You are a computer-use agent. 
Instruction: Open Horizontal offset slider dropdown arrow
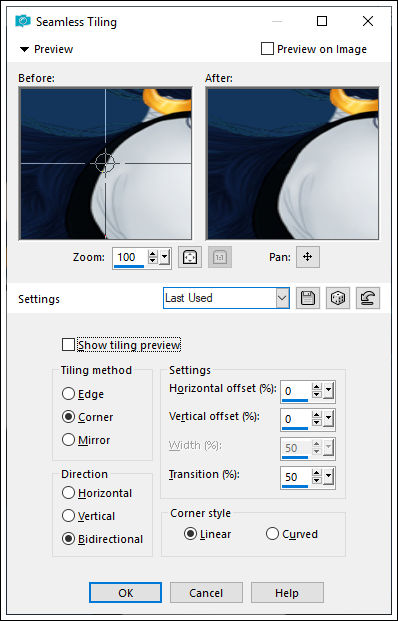(x=329, y=392)
